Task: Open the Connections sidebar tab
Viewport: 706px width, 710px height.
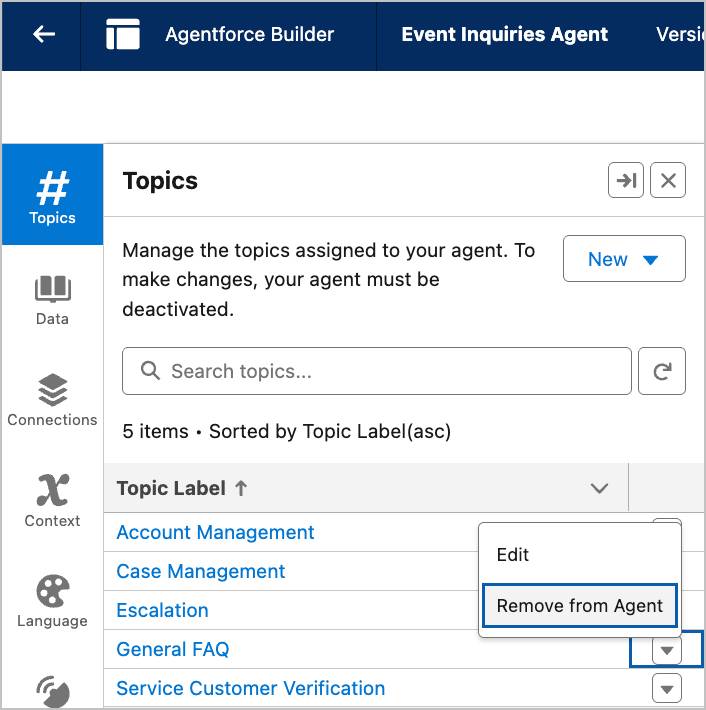Action: (x=53, y=401)
